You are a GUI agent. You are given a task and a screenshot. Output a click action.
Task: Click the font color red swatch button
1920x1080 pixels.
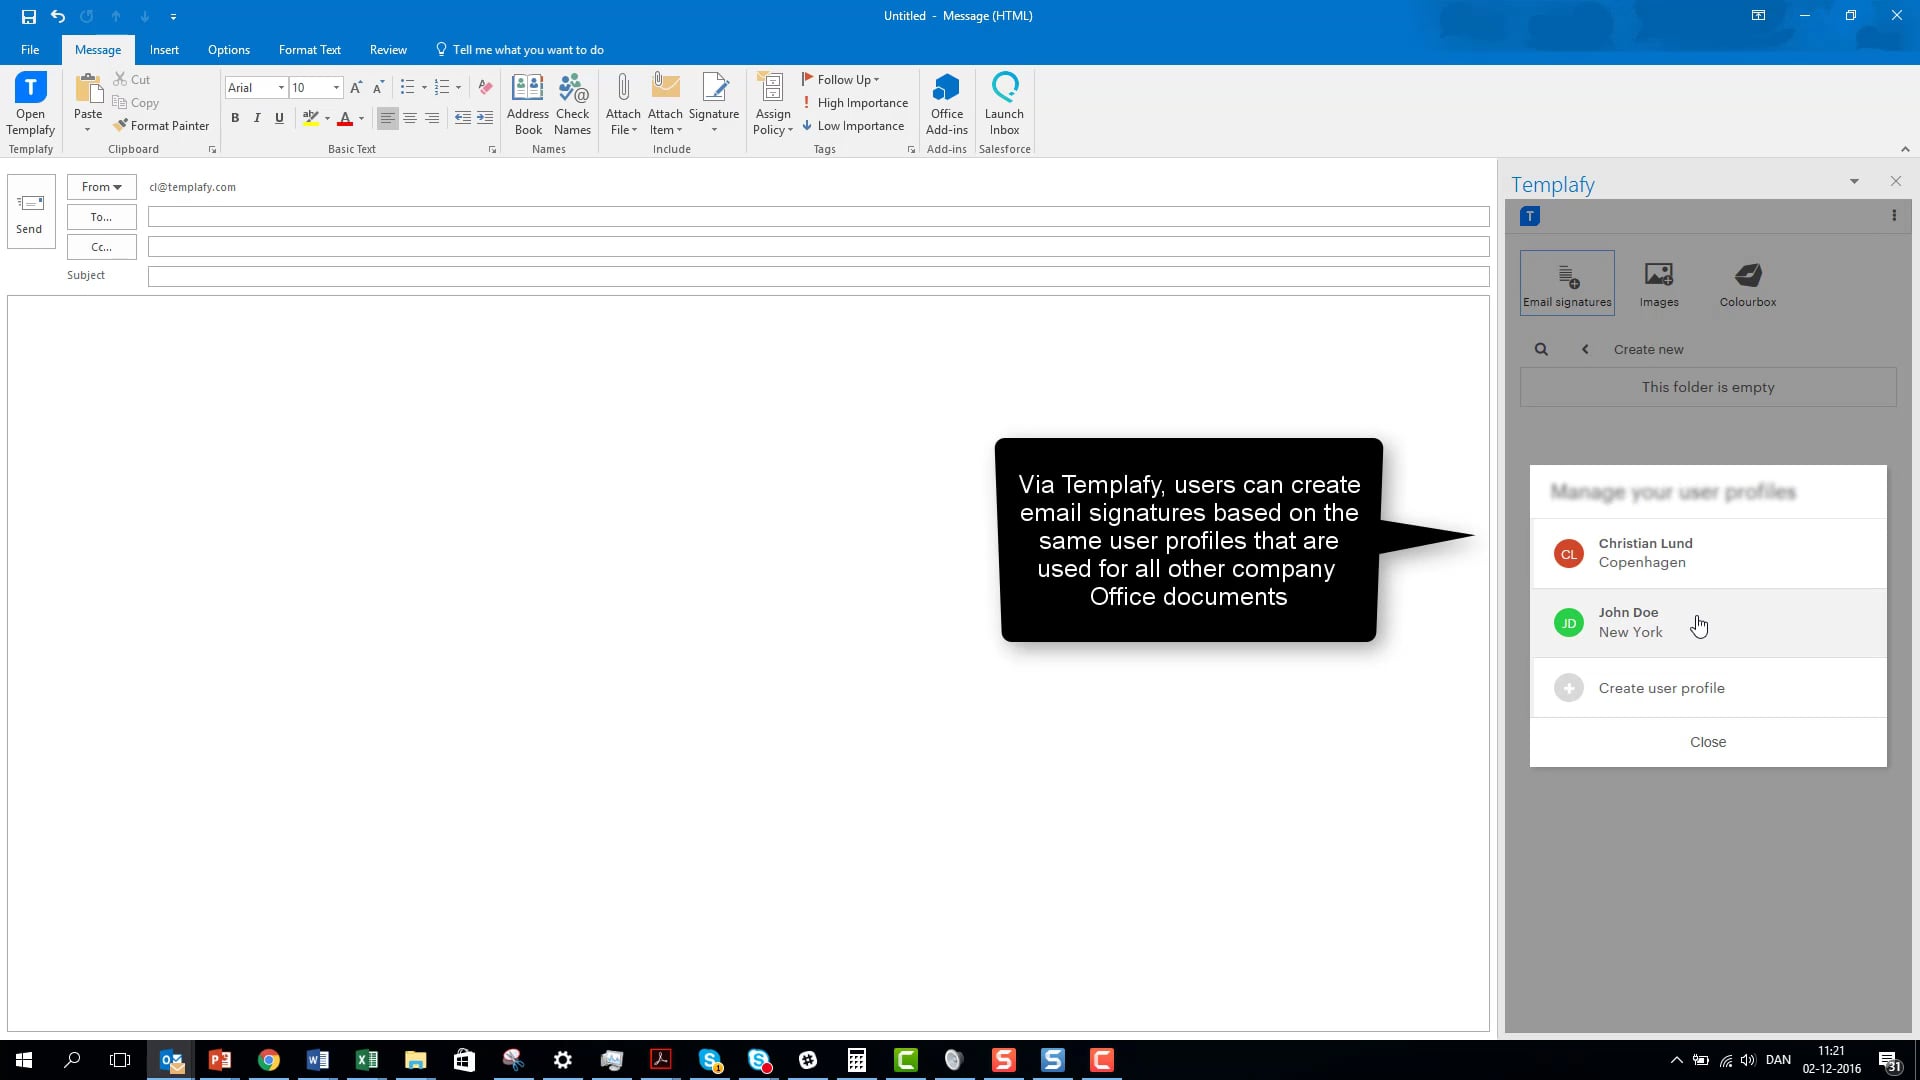coord(345,118)
